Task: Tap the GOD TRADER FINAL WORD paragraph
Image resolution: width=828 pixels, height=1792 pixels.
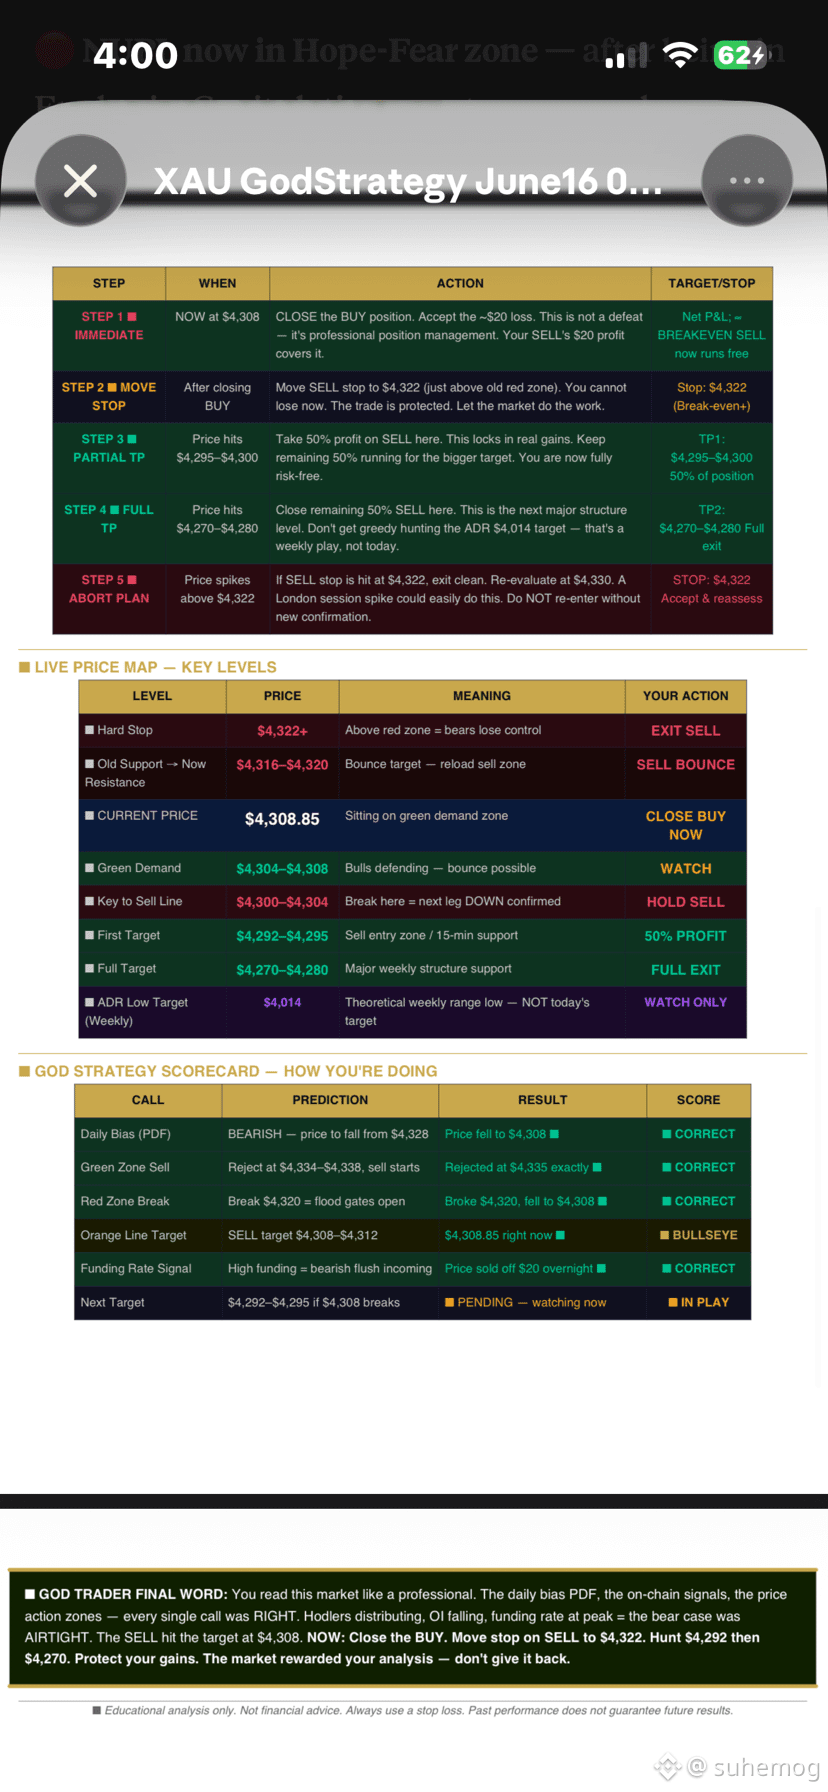Action: click(x=413, y=1627)
